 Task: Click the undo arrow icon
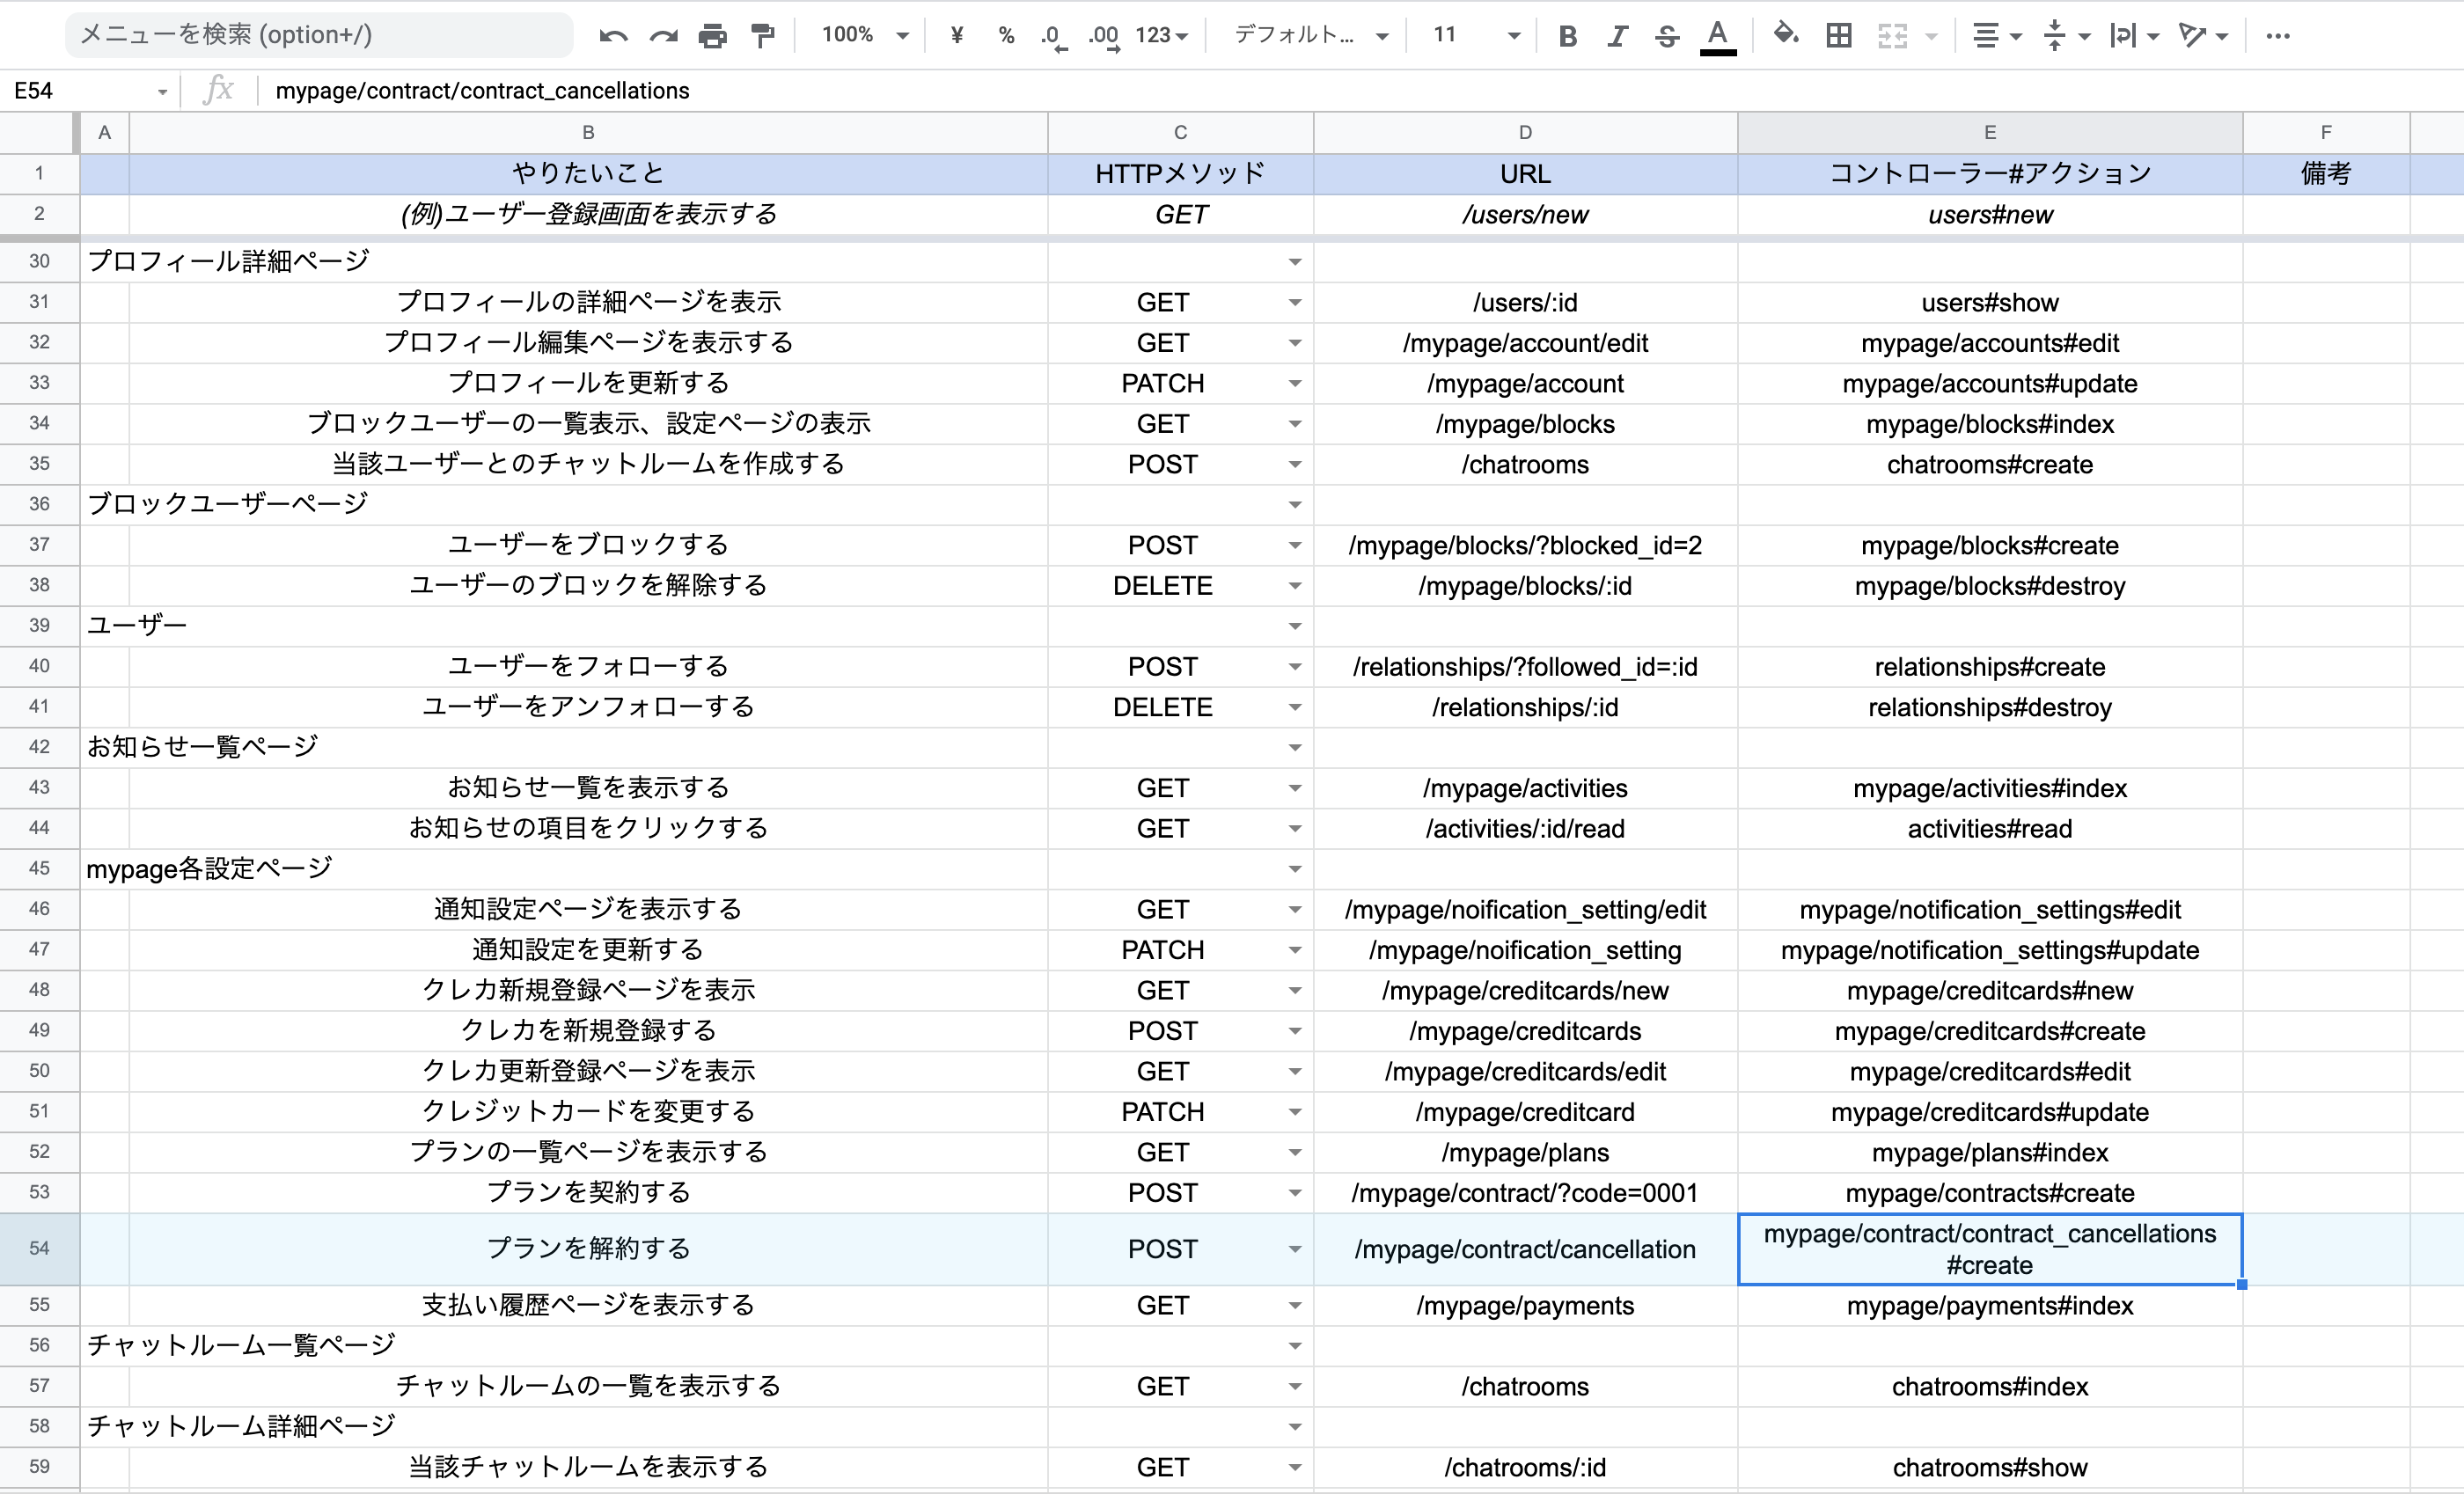point(613,36)
